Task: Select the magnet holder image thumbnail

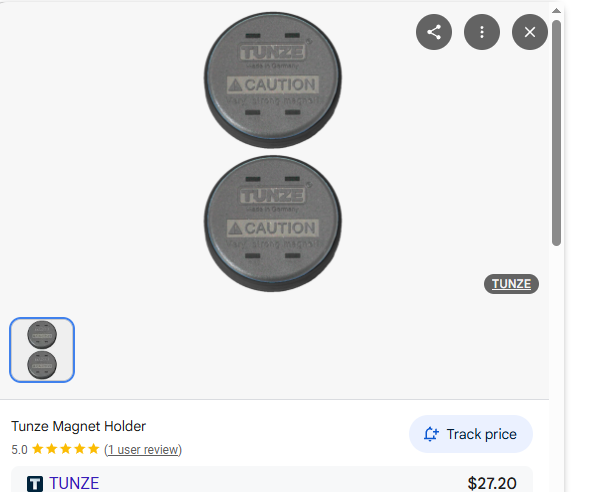Action: (x=42, y=350)
